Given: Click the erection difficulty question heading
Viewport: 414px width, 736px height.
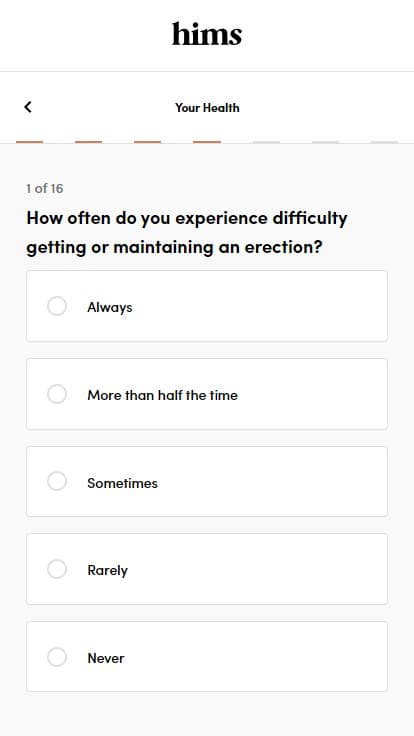Looking at the screenshot, I should [x=187, y=232].
